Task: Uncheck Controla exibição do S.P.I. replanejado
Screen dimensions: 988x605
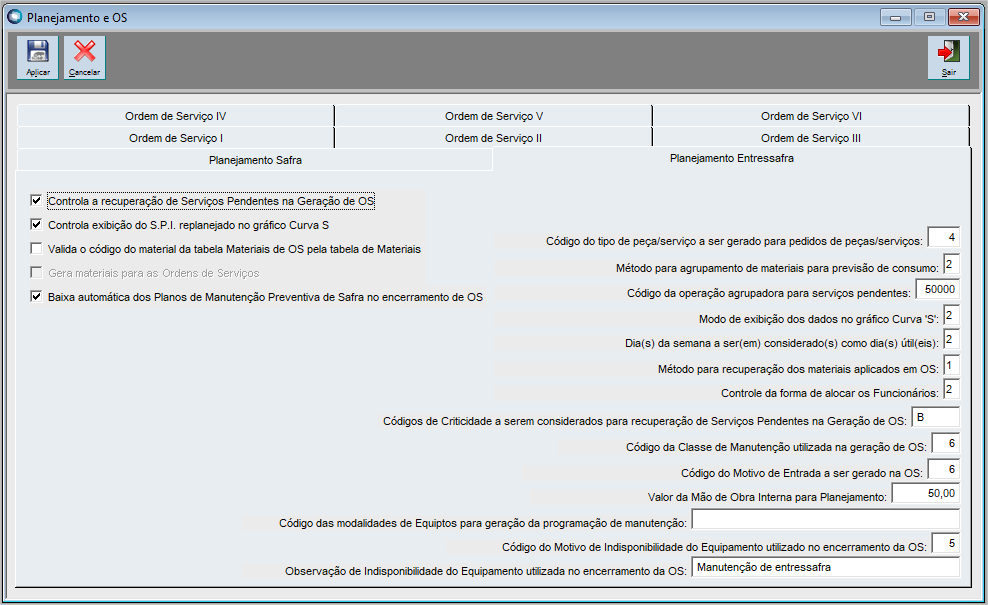Action: (37, 224)
